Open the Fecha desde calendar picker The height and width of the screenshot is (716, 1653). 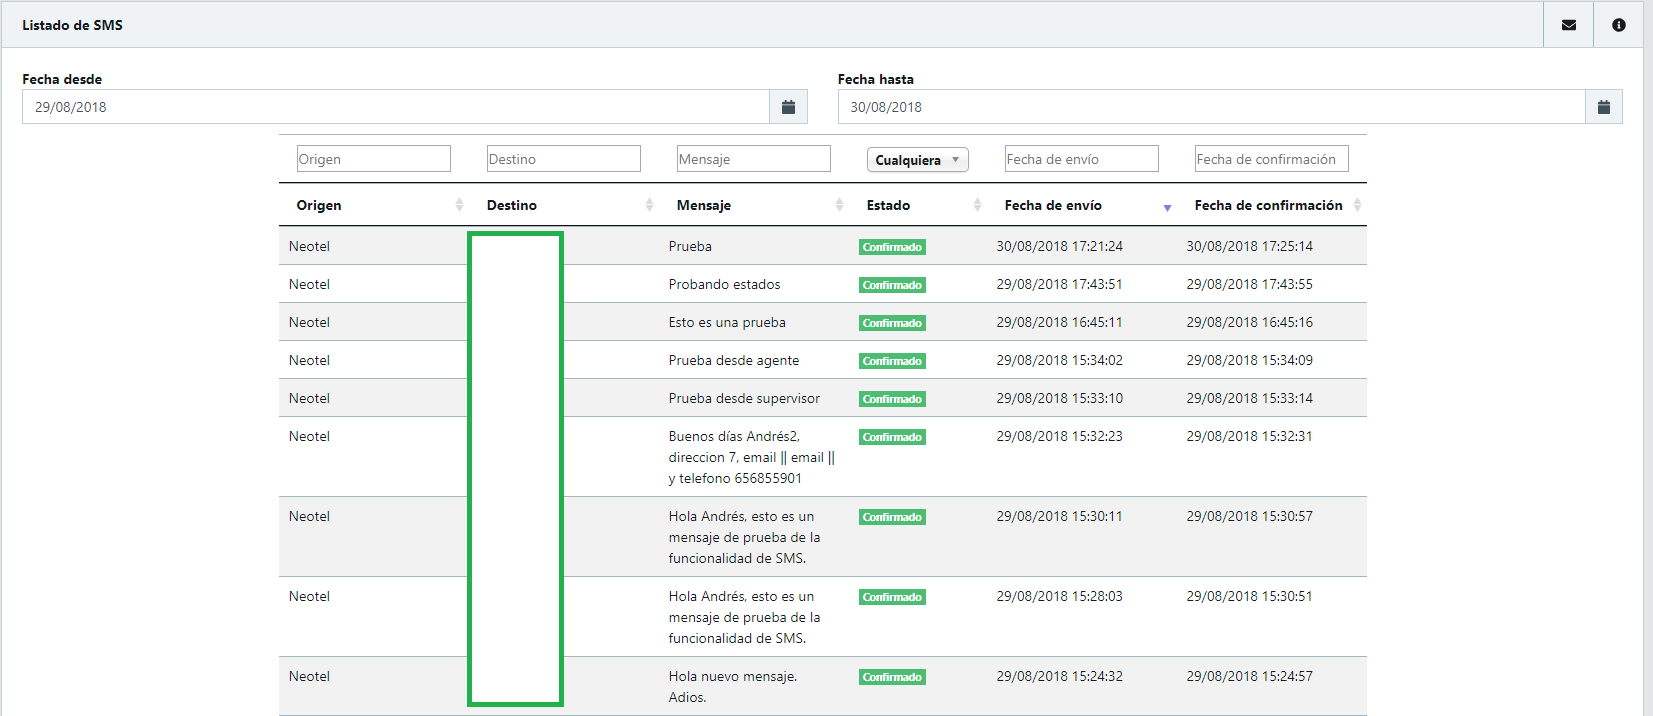pos(788,107)
